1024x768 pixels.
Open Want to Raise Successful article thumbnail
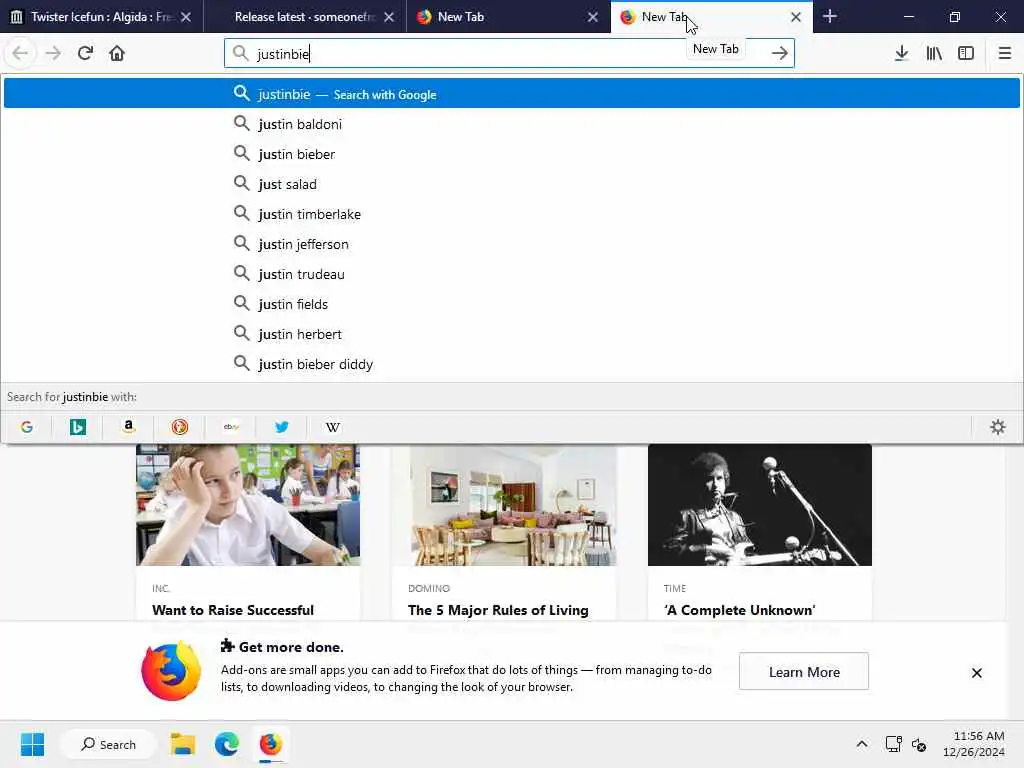click(248, 505)
